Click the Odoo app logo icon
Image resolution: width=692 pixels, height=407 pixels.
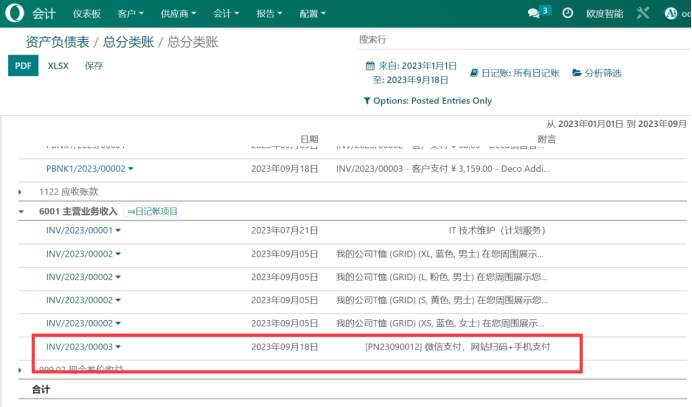tap(15, 14)
